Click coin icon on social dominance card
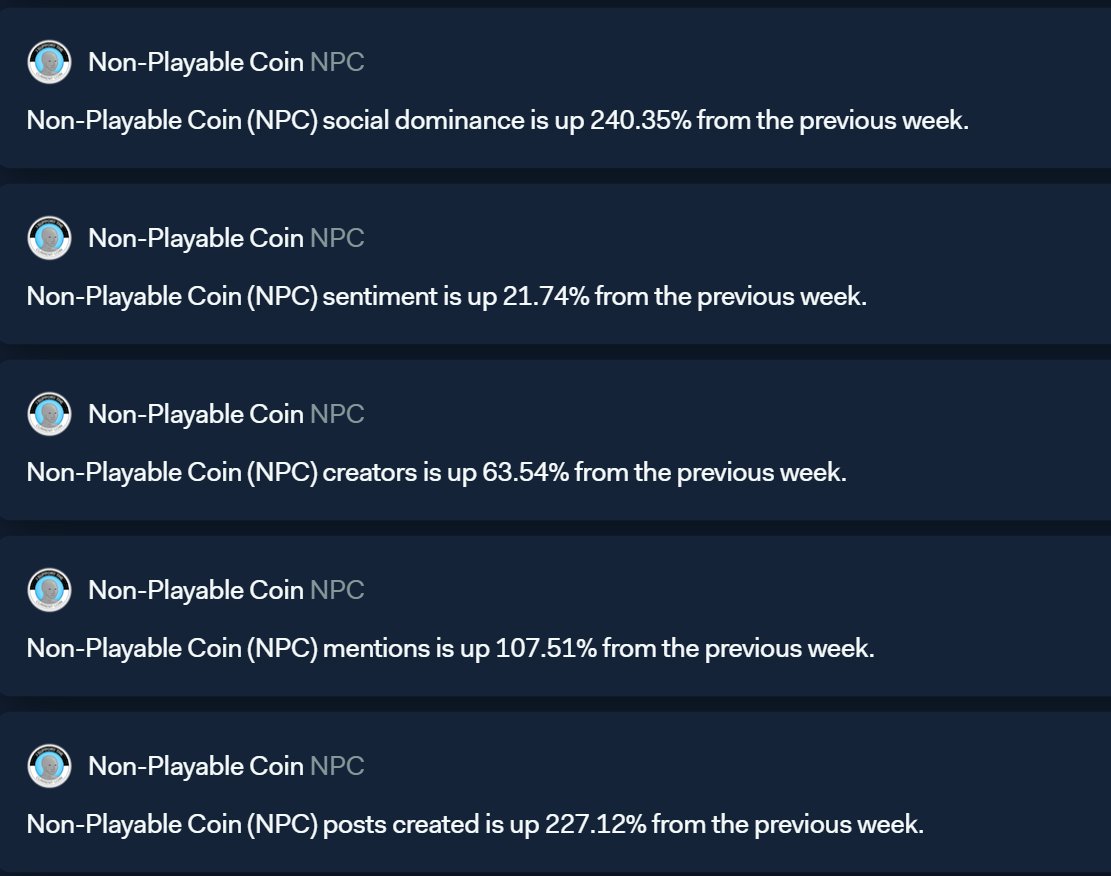 (49, 62)
